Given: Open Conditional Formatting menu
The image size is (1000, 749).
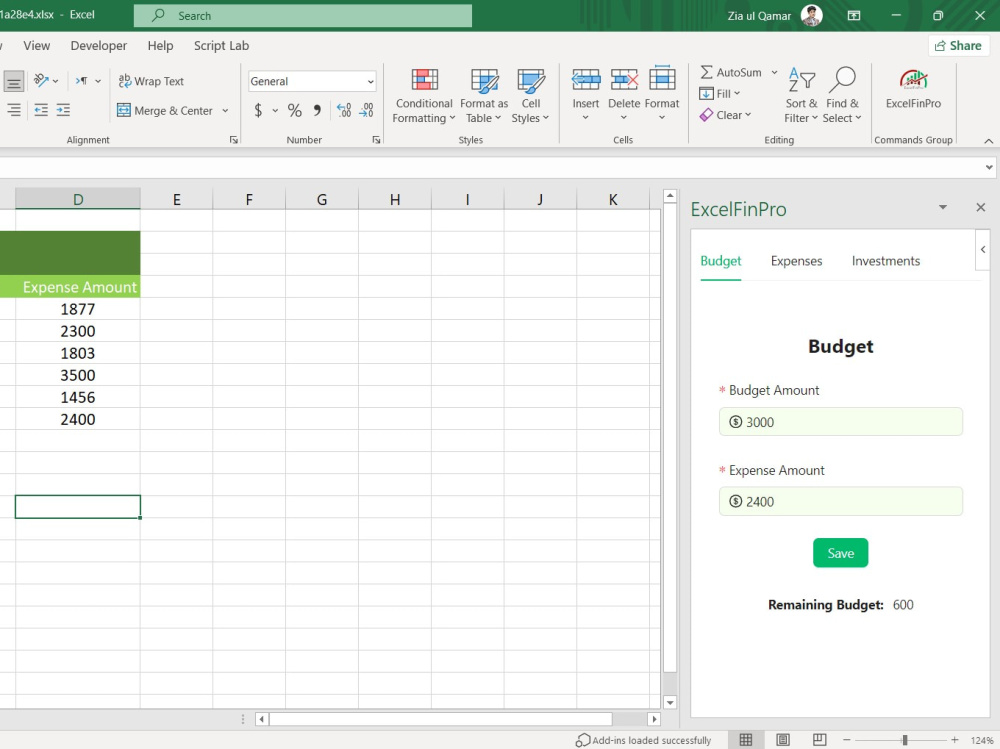Looking at the screenshot, I should pos(424,96).
